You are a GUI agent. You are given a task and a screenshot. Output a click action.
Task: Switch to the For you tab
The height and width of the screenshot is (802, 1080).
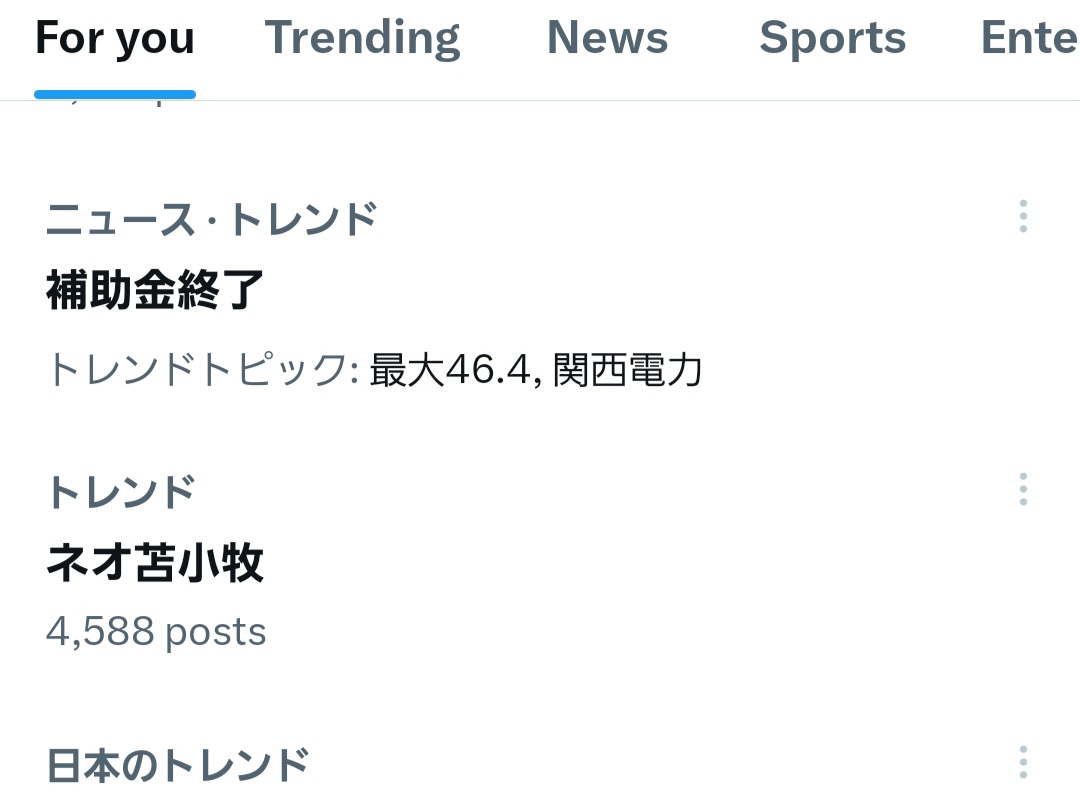[115, 40]
